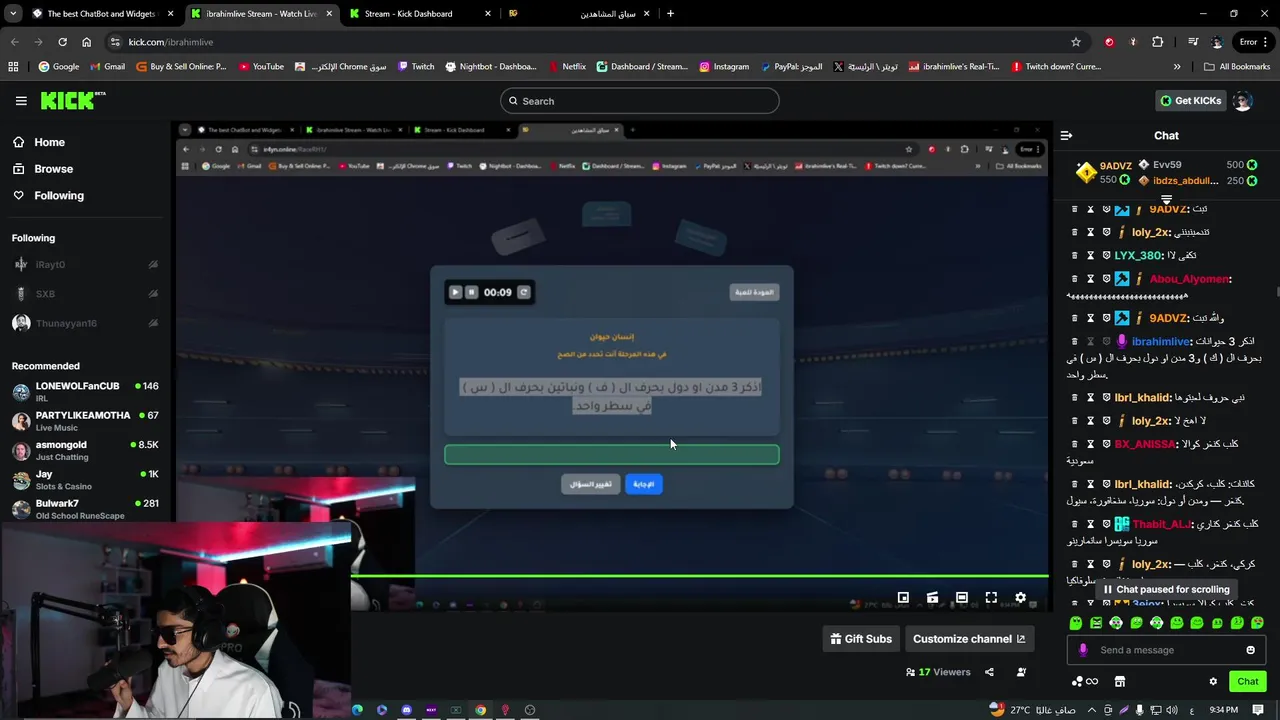
Task: Click Chrome icon in taskbar
Action: tap(480, 710)
